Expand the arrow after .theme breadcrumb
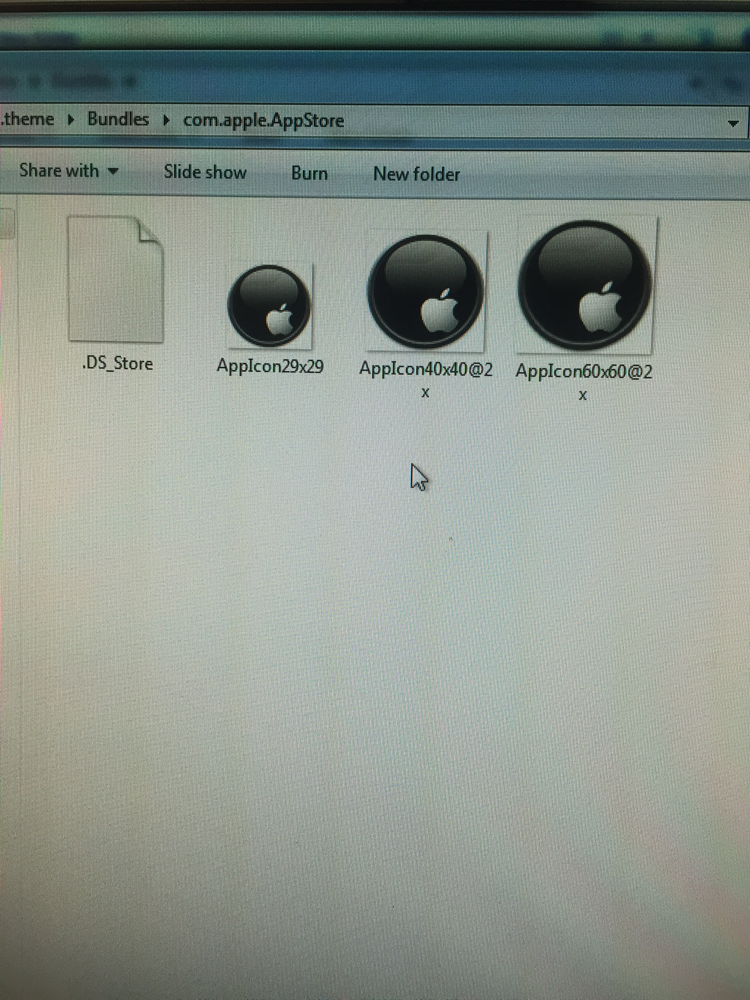This screenshot has height=1000, width=750. (x=71, y=119)
